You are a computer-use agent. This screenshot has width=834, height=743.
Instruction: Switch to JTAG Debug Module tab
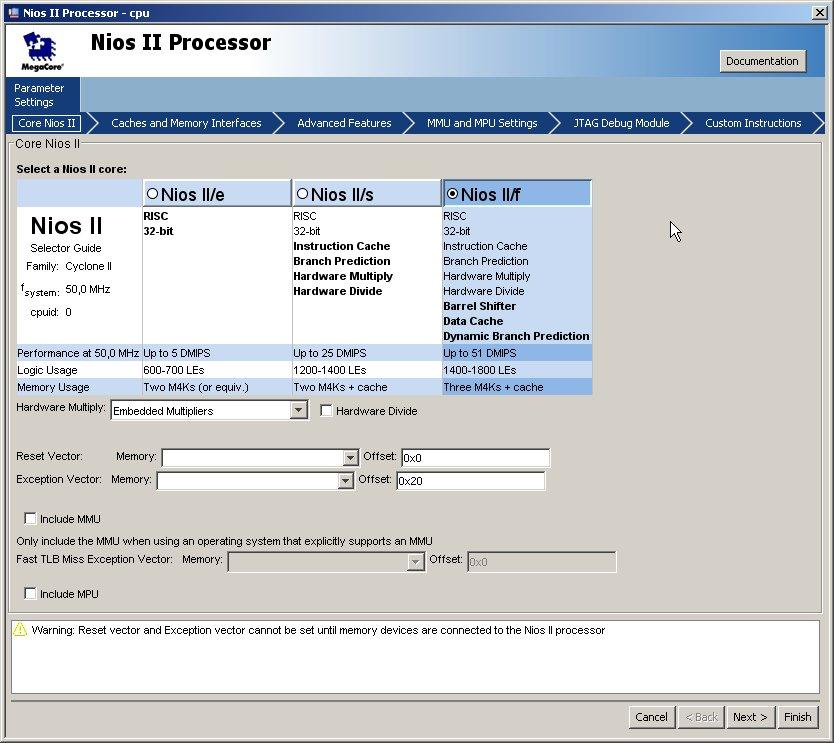621,123
